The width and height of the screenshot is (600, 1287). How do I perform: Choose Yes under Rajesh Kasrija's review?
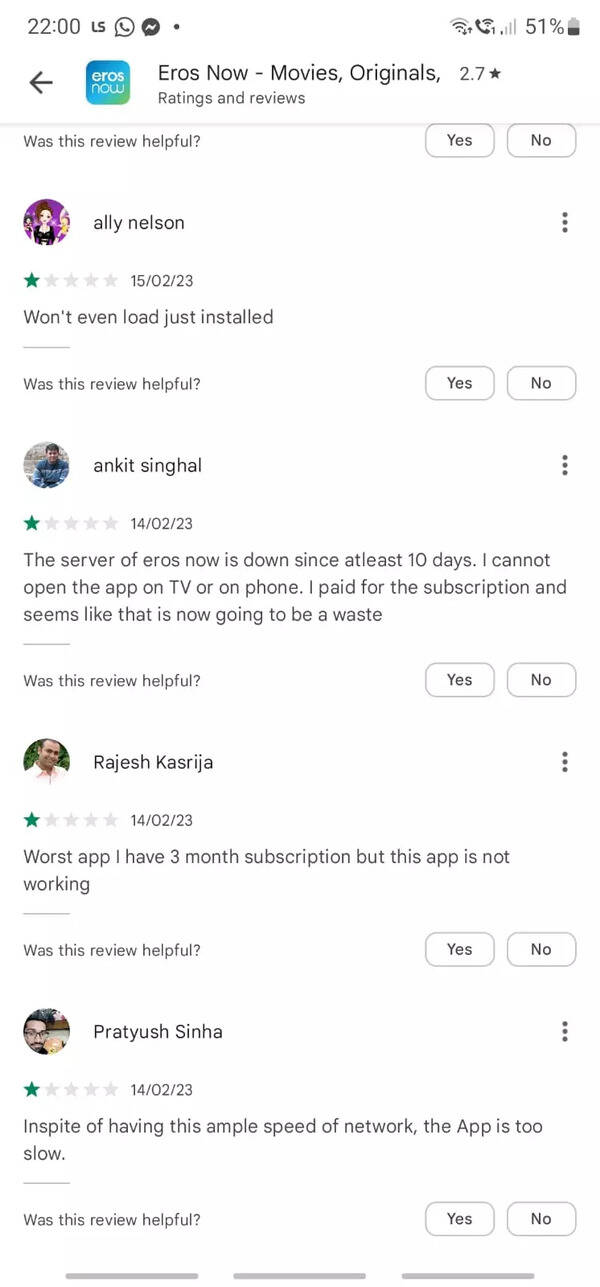[460, 949]
